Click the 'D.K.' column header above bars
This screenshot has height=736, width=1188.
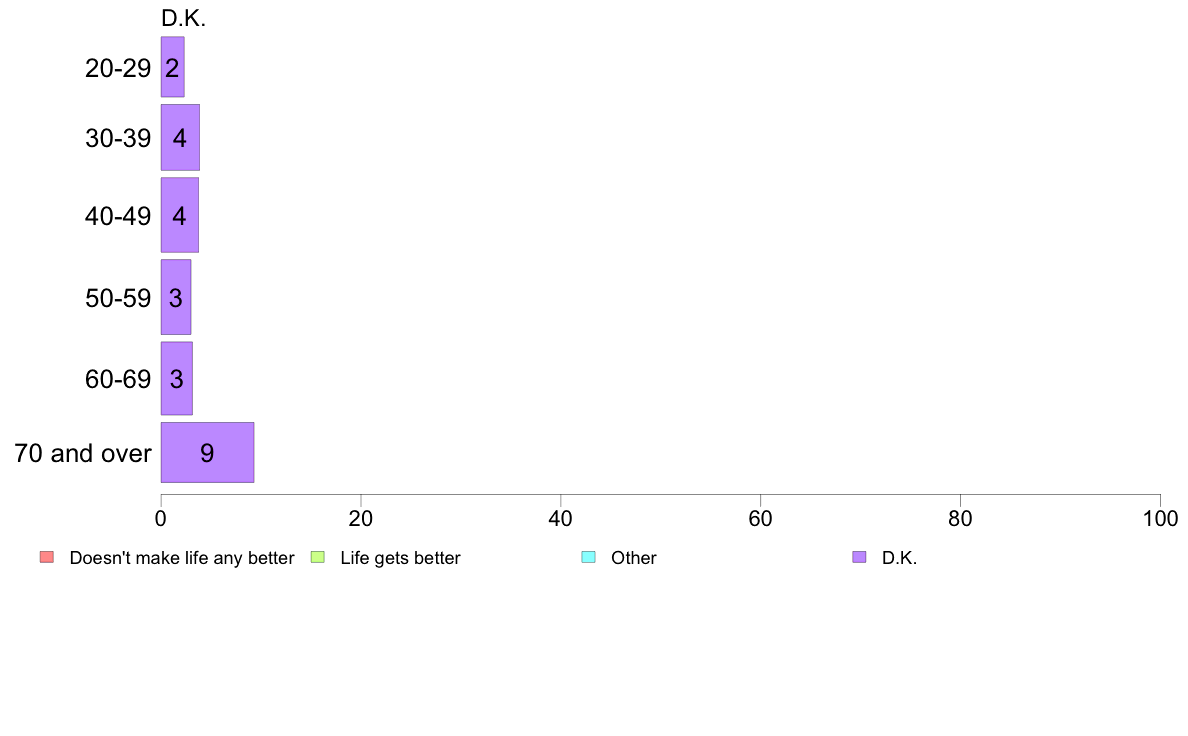(x=183, y=18)
